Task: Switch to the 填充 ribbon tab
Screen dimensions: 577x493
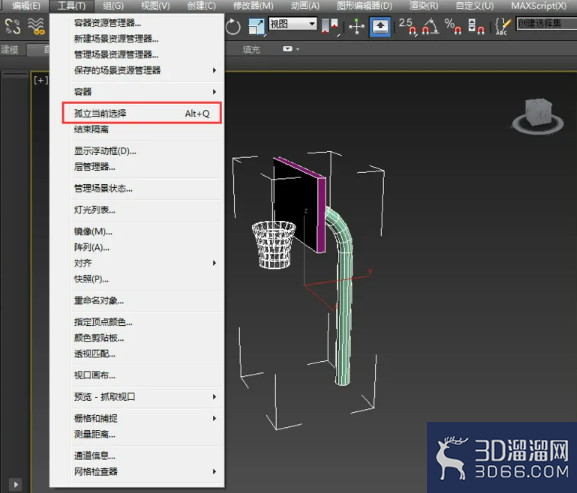Action: 251,49
